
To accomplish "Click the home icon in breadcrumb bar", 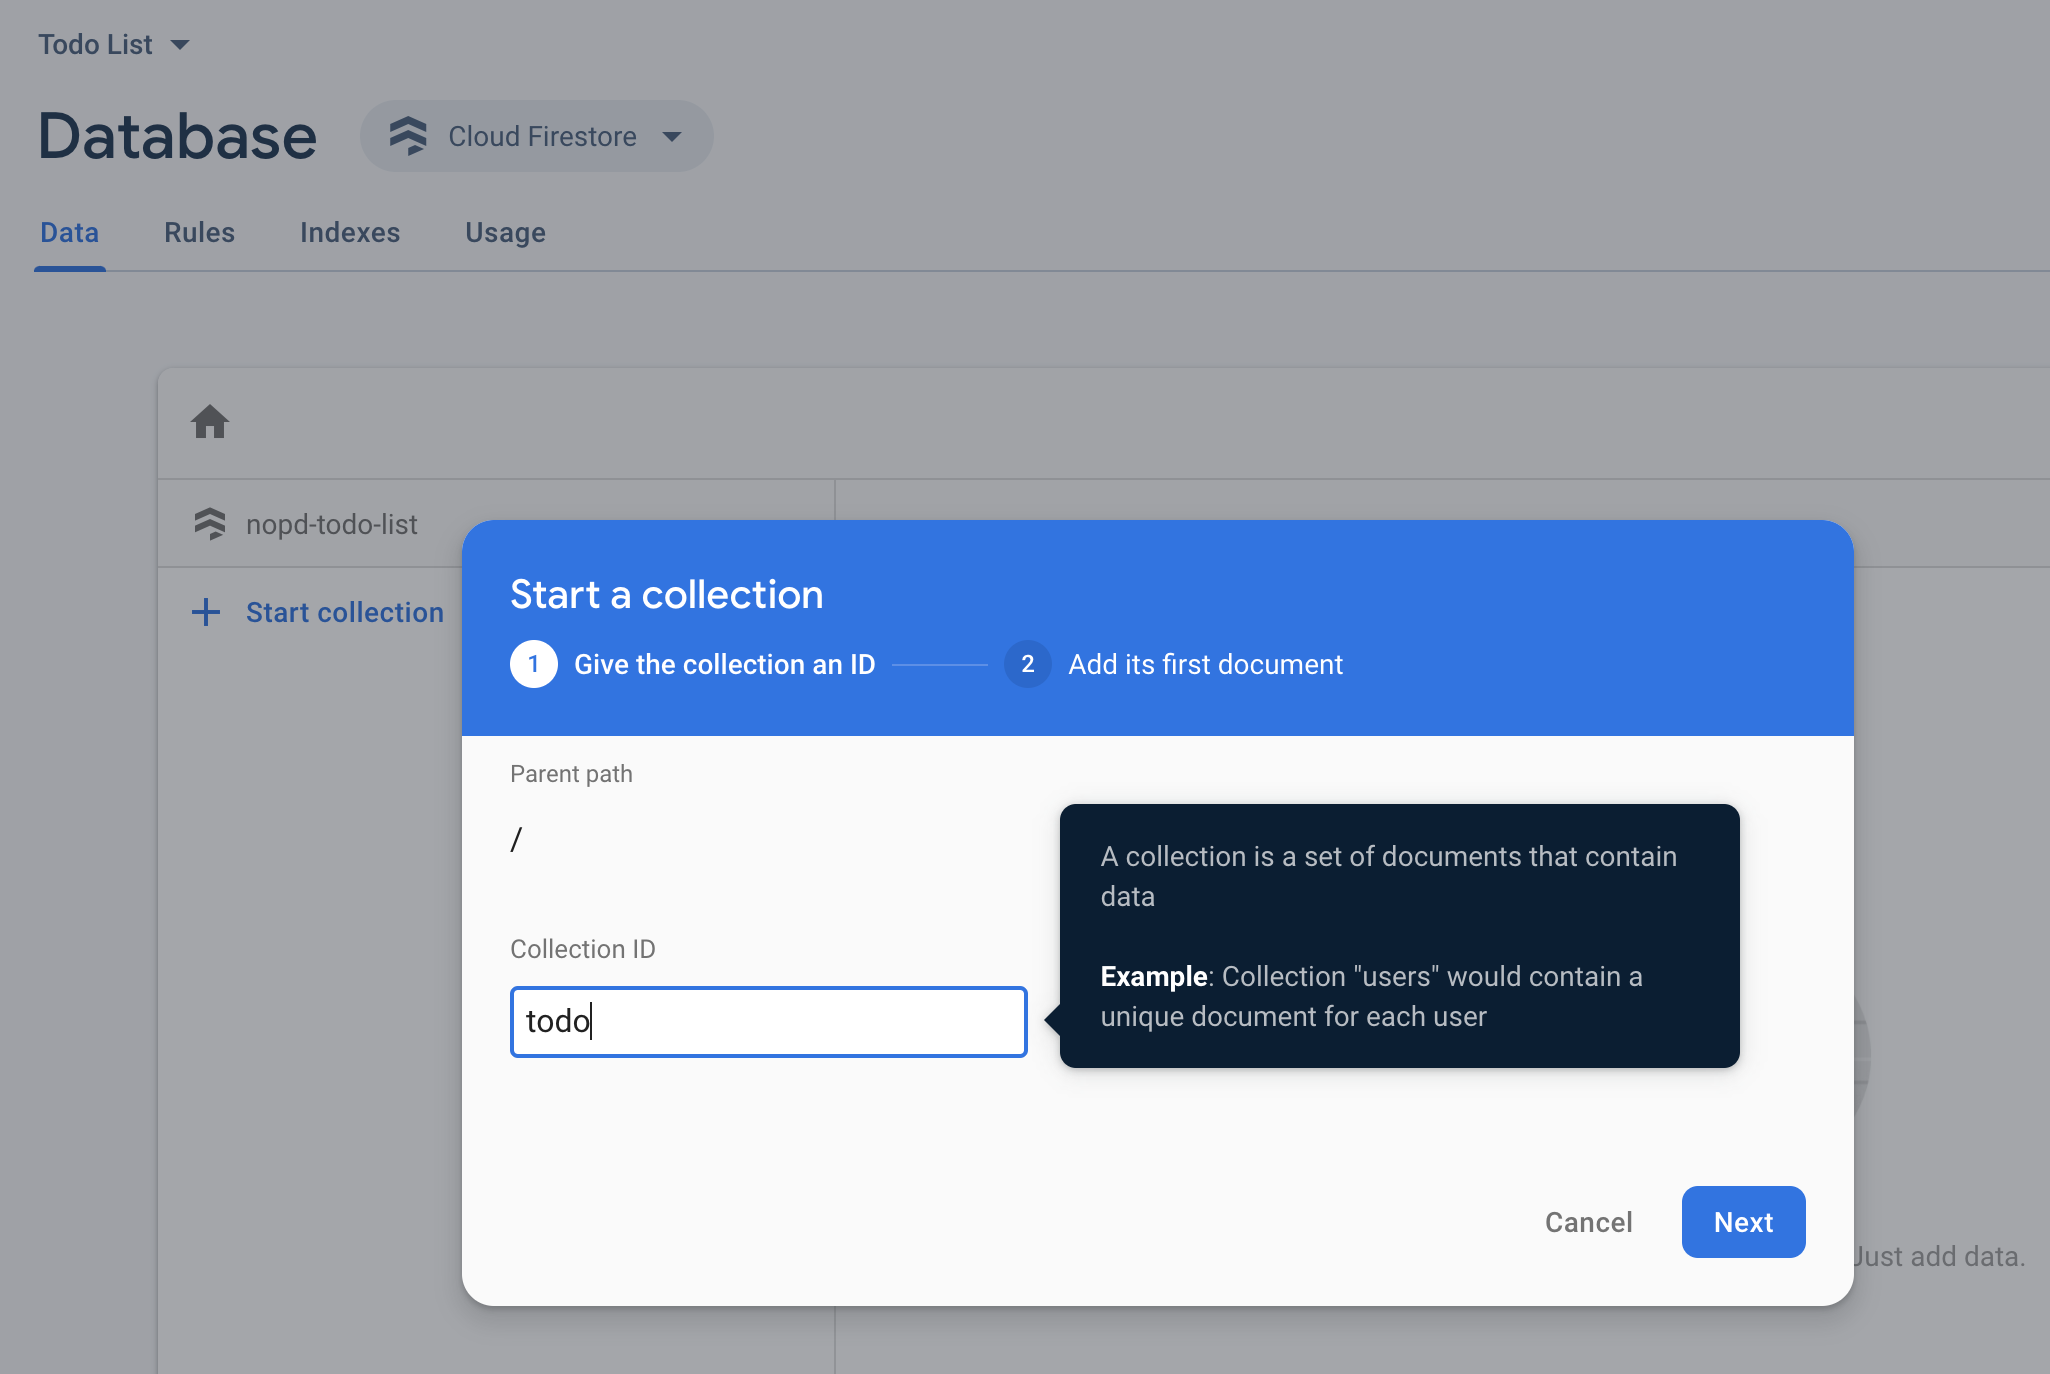I will pos(210,422).
